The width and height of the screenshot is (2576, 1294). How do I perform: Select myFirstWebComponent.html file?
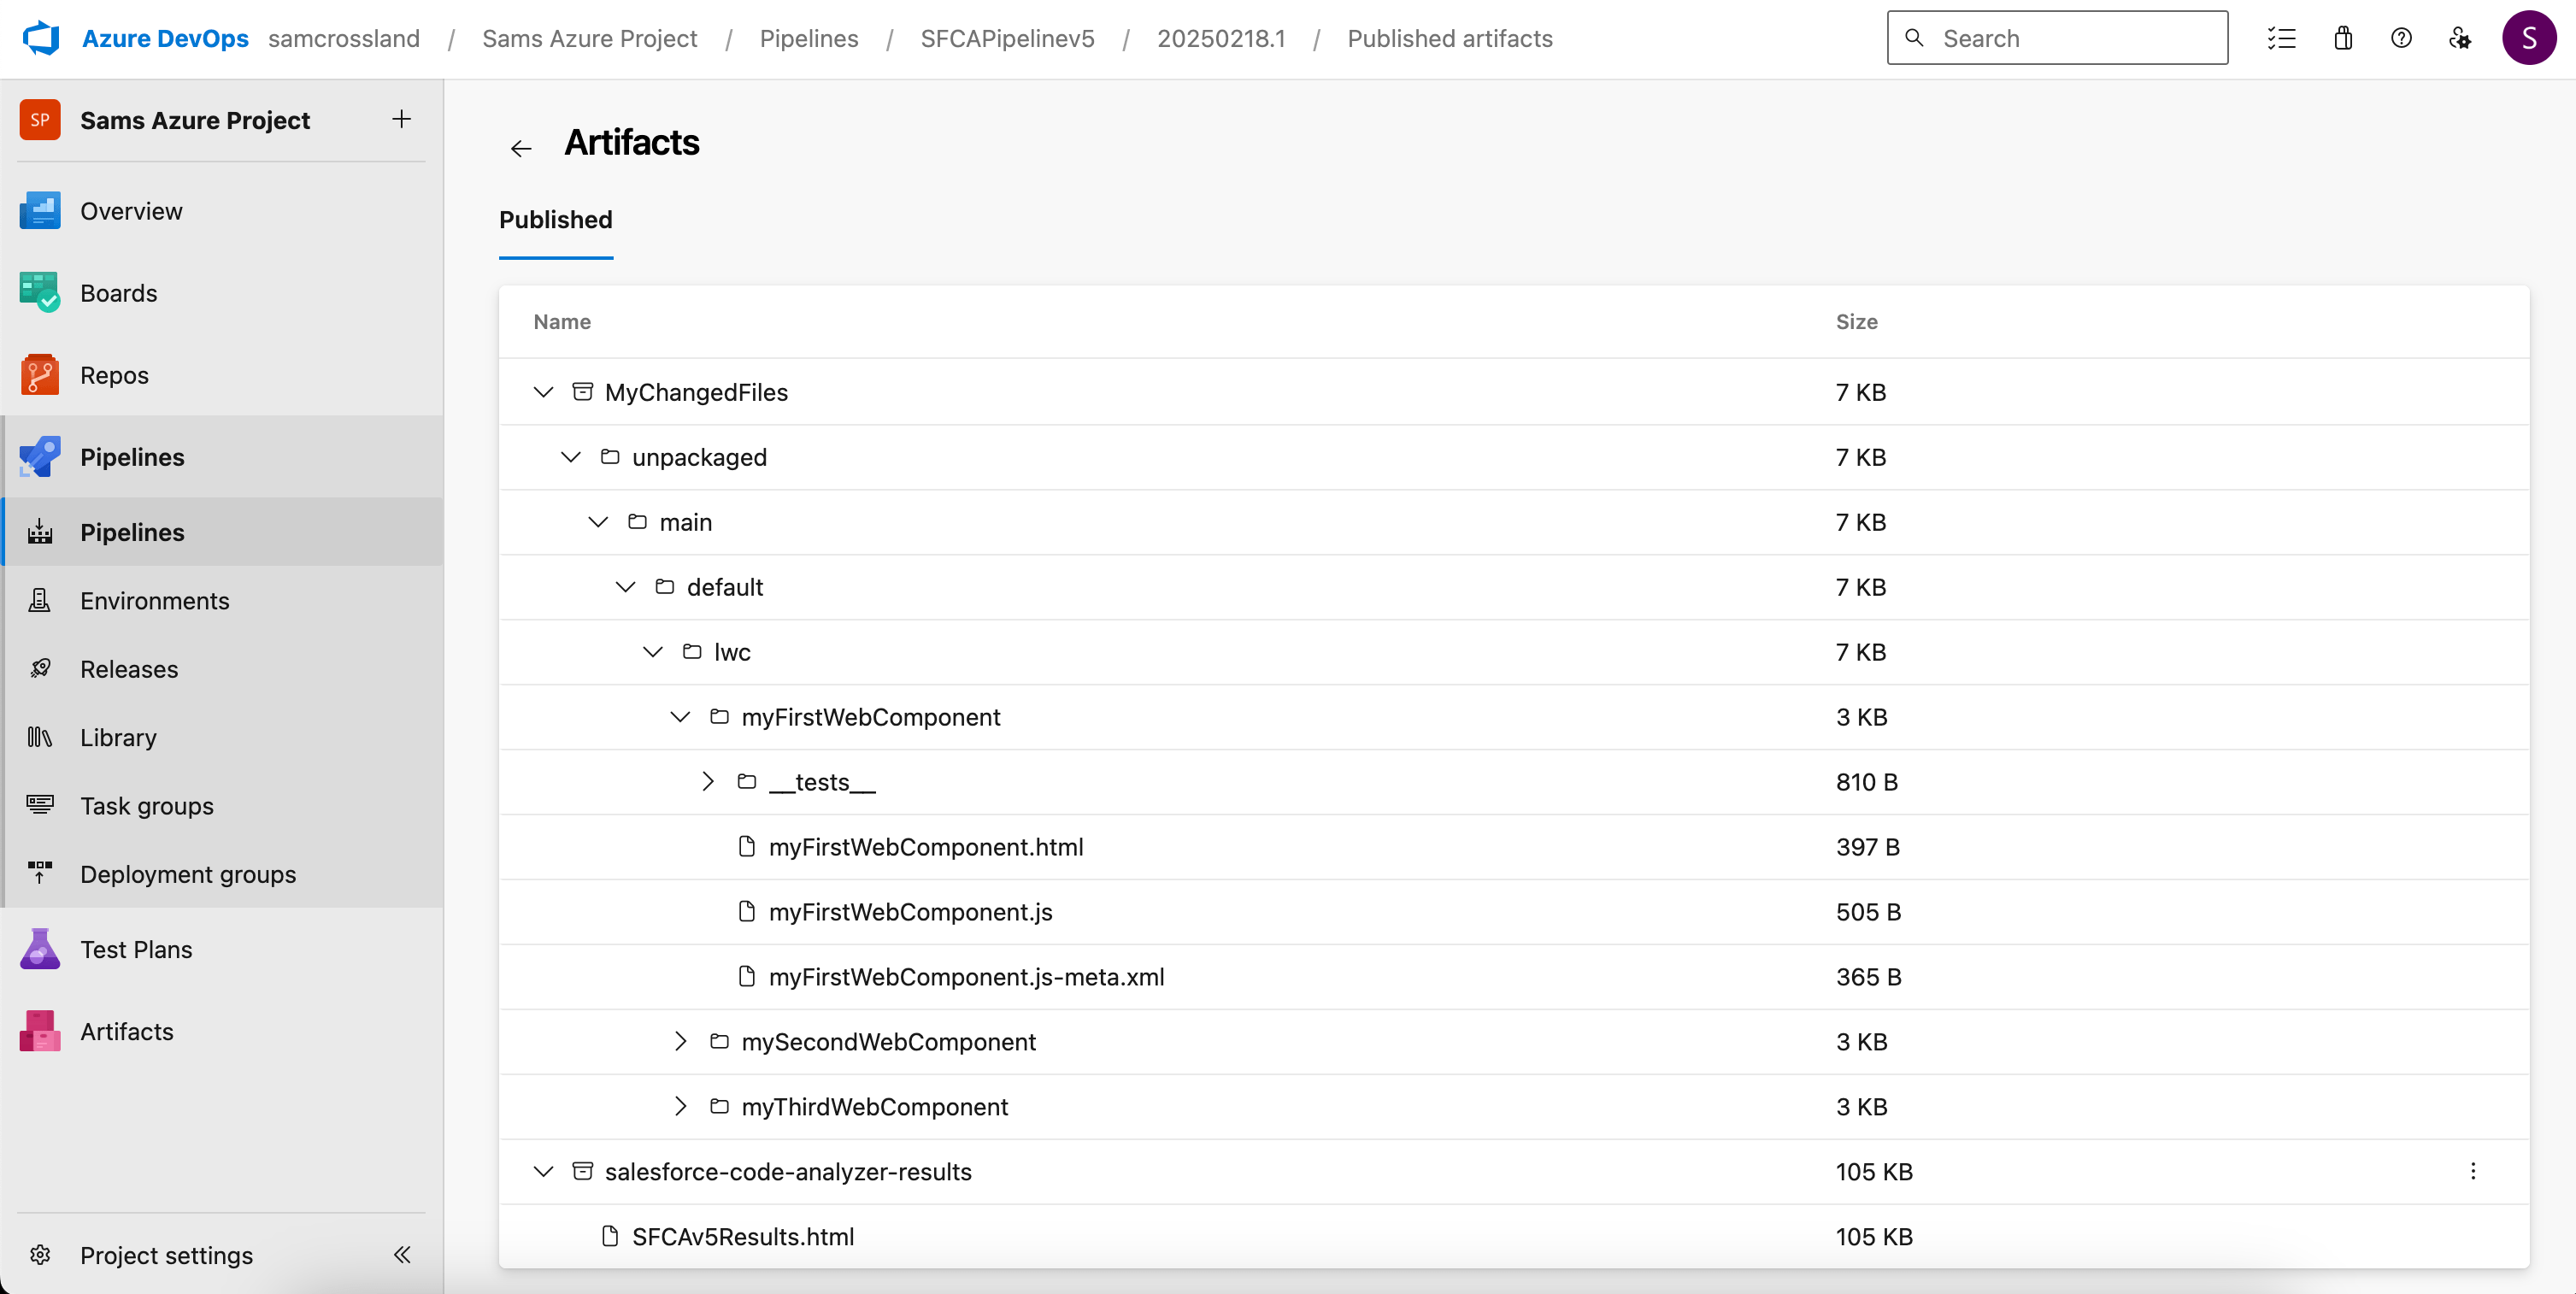[926, 847]
